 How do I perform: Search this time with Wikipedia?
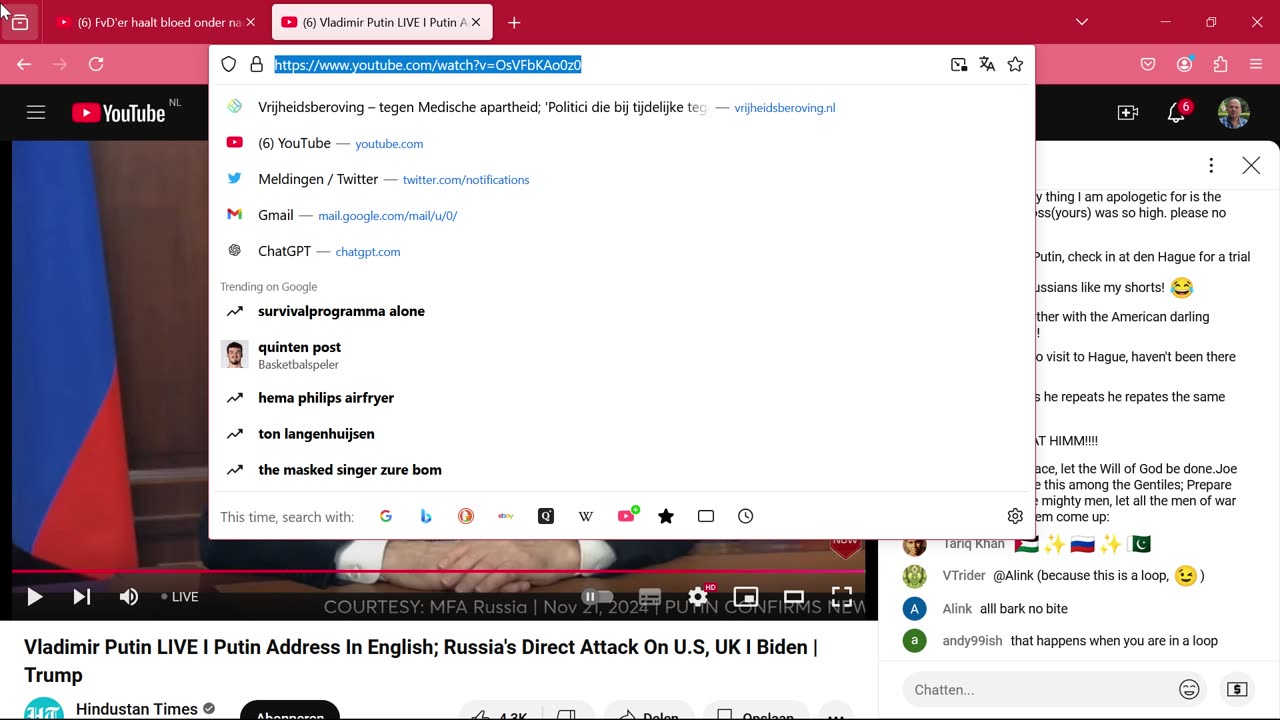[586, 516]
